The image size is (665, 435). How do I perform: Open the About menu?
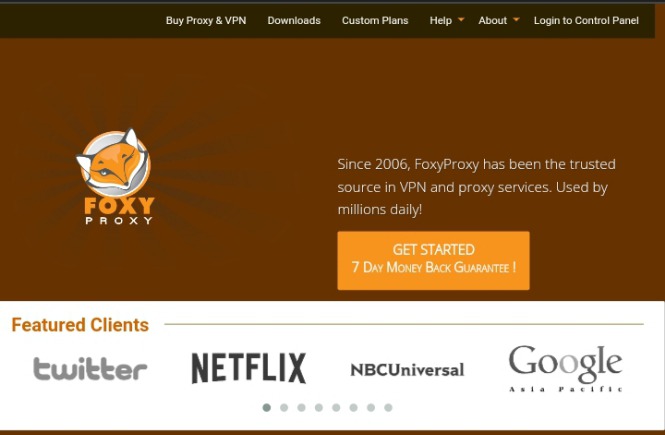[x=492, y=20]
